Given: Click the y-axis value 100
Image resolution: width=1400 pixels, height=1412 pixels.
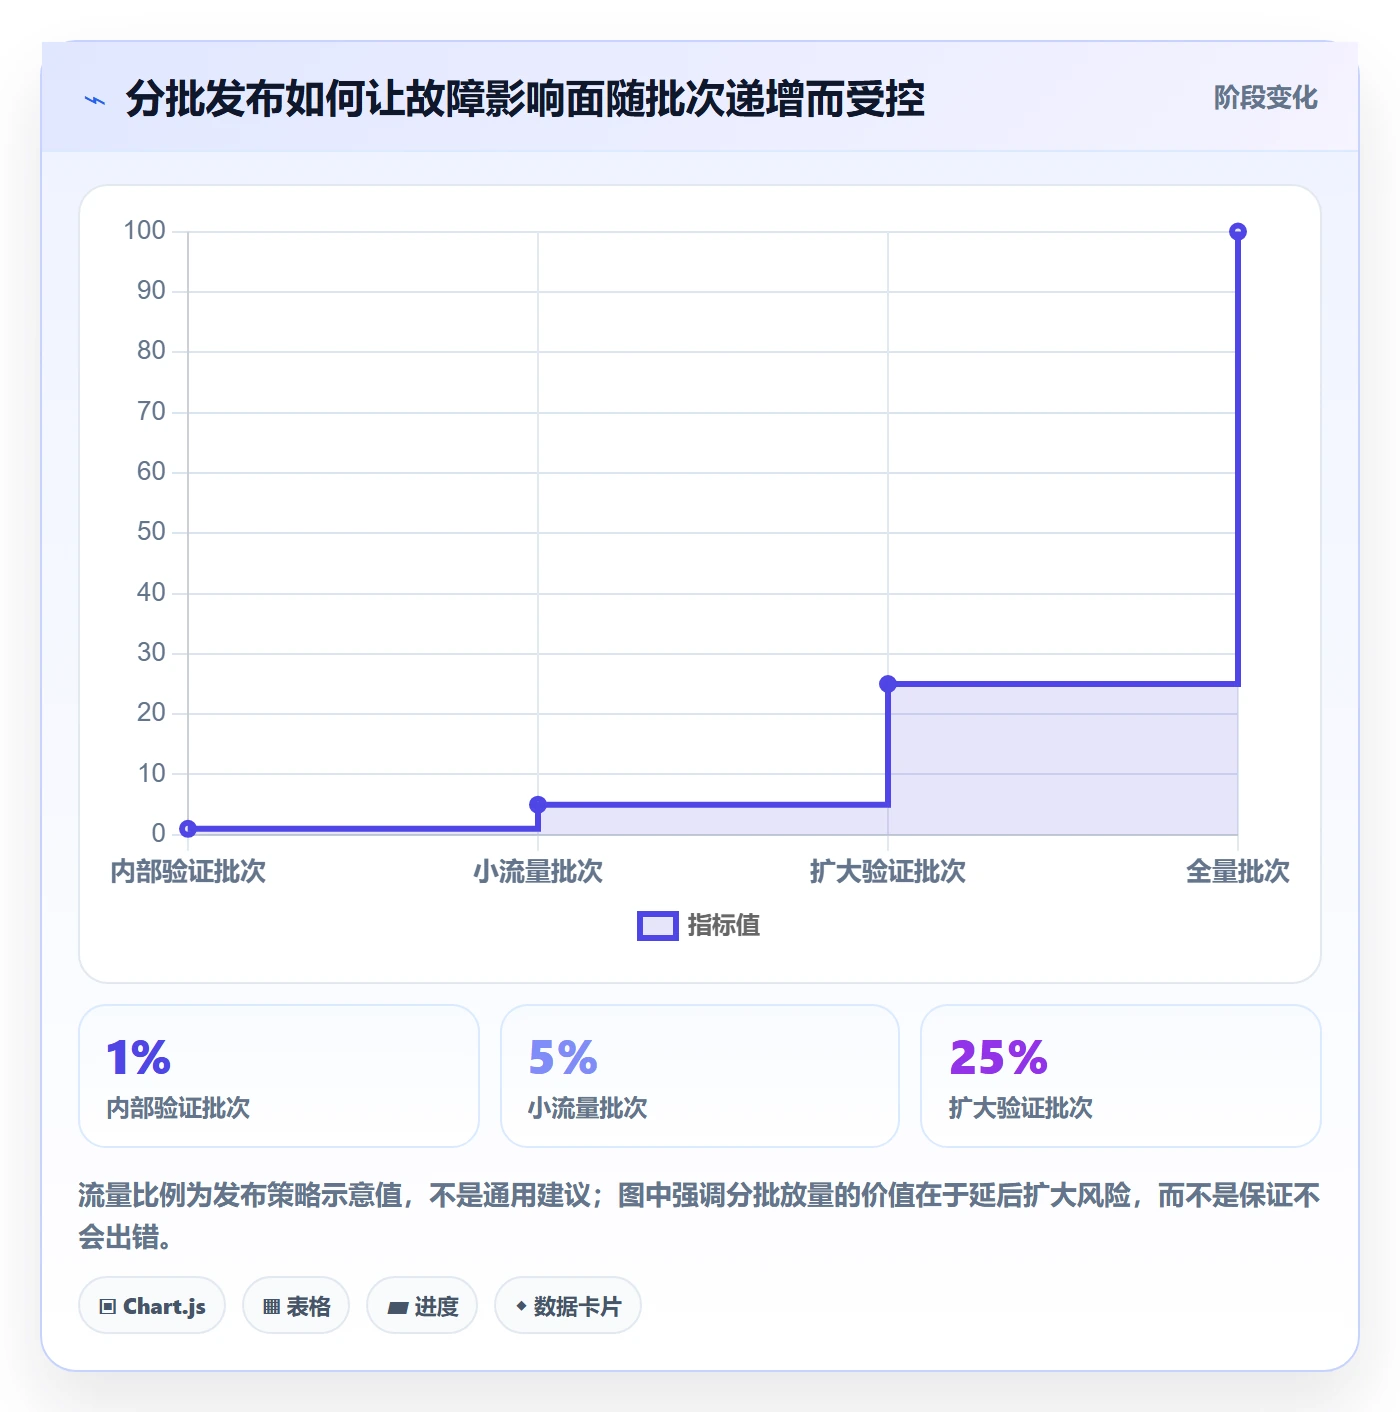Looking at the screenshot, I should [x=144, y=231].
